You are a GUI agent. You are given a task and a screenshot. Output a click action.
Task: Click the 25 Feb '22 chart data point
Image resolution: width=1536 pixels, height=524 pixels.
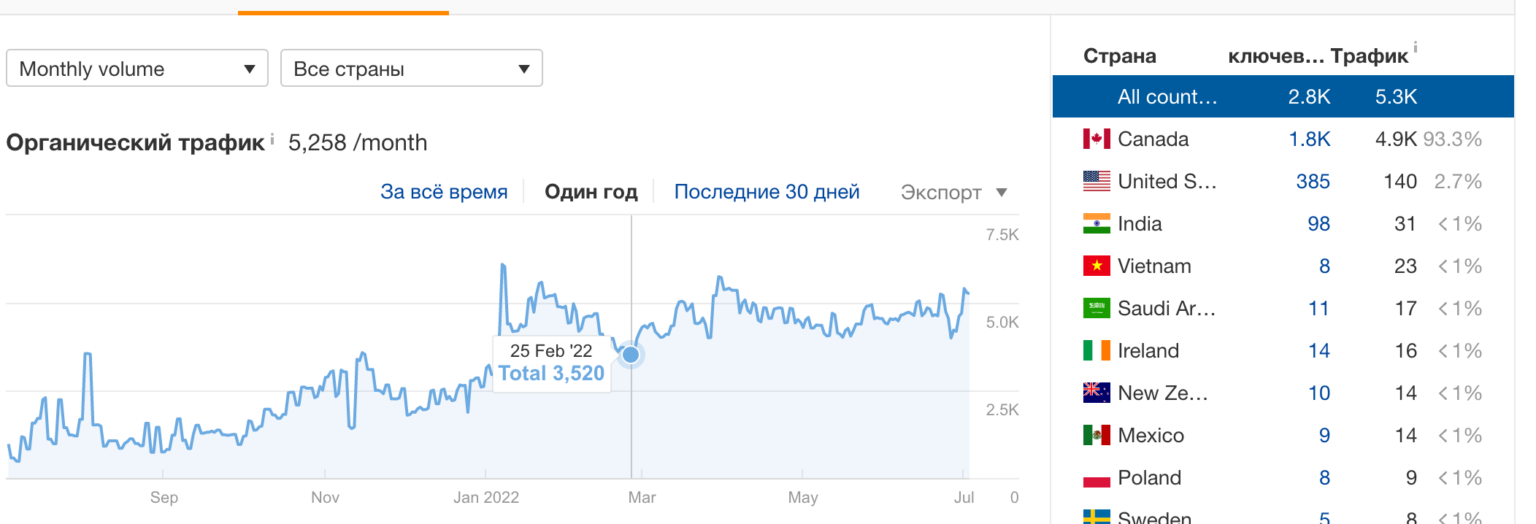[630, 354]
